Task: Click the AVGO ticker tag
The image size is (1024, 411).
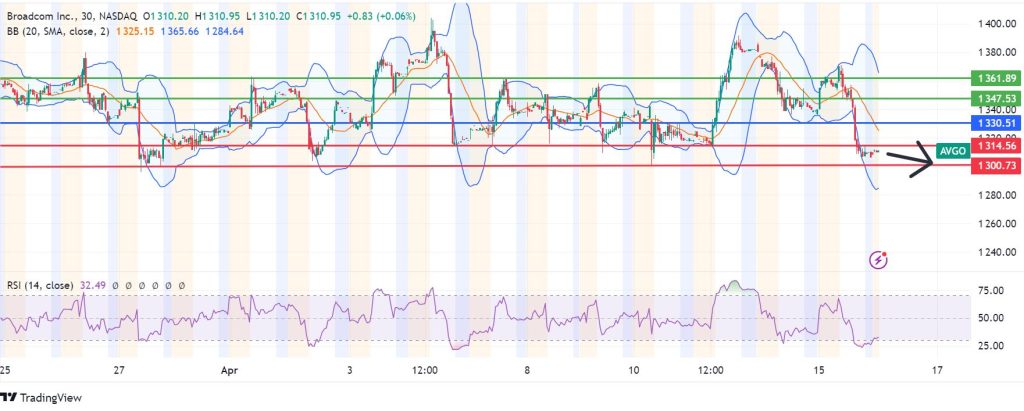Action: (952, 151)
